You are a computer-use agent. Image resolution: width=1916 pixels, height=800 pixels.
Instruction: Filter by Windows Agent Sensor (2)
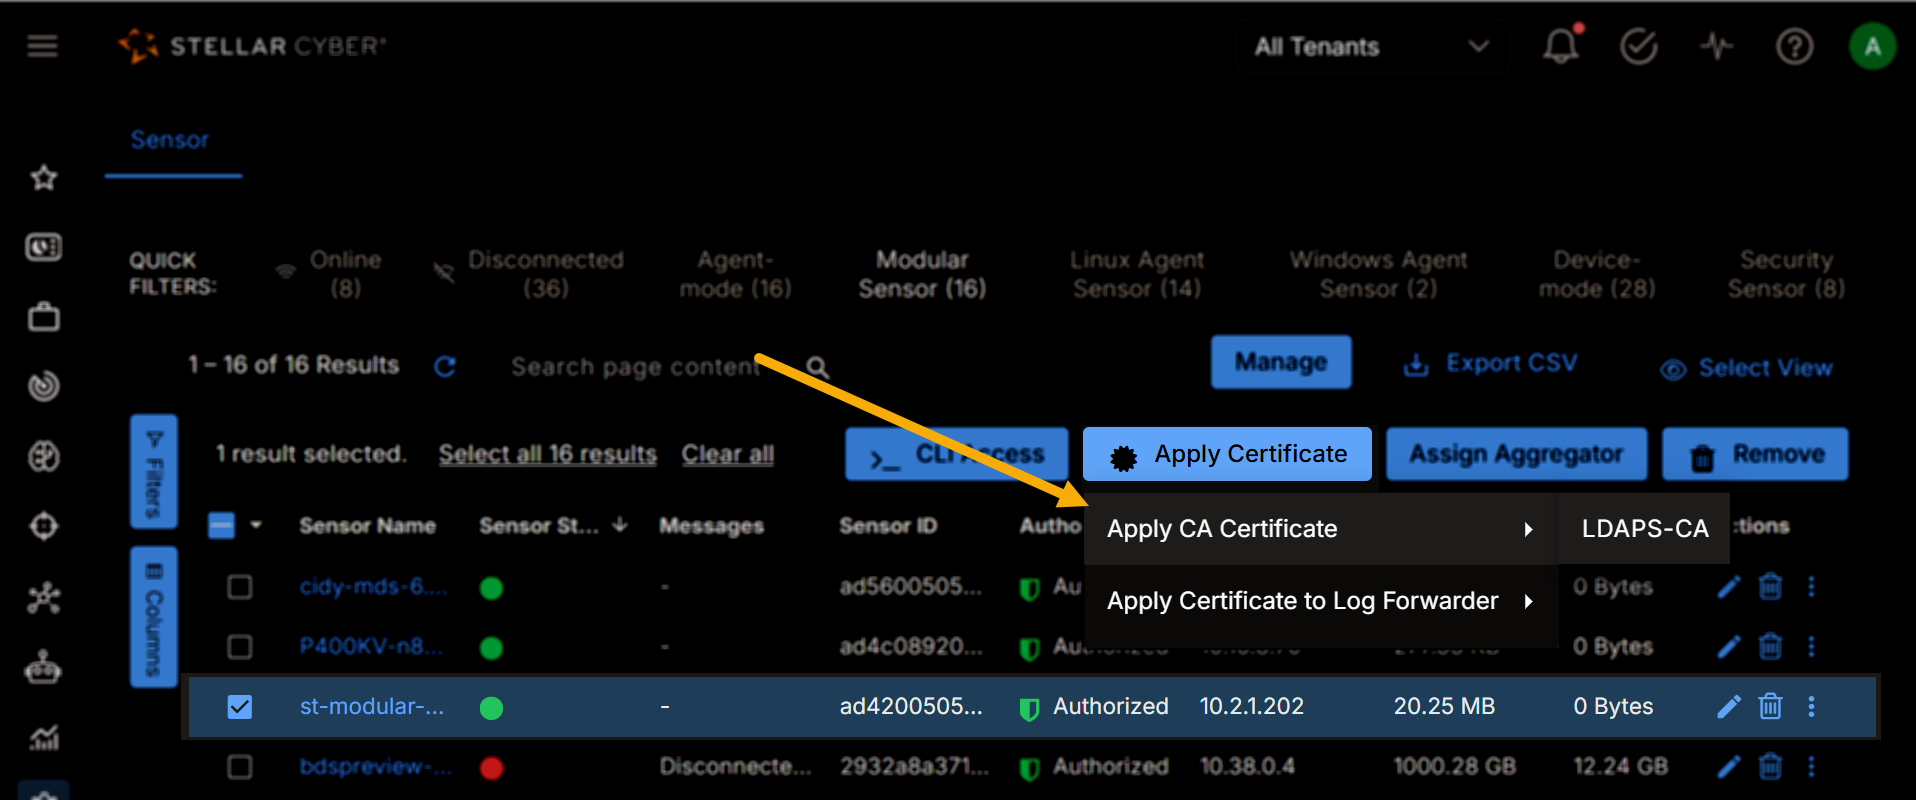[x=1378, y=274]
